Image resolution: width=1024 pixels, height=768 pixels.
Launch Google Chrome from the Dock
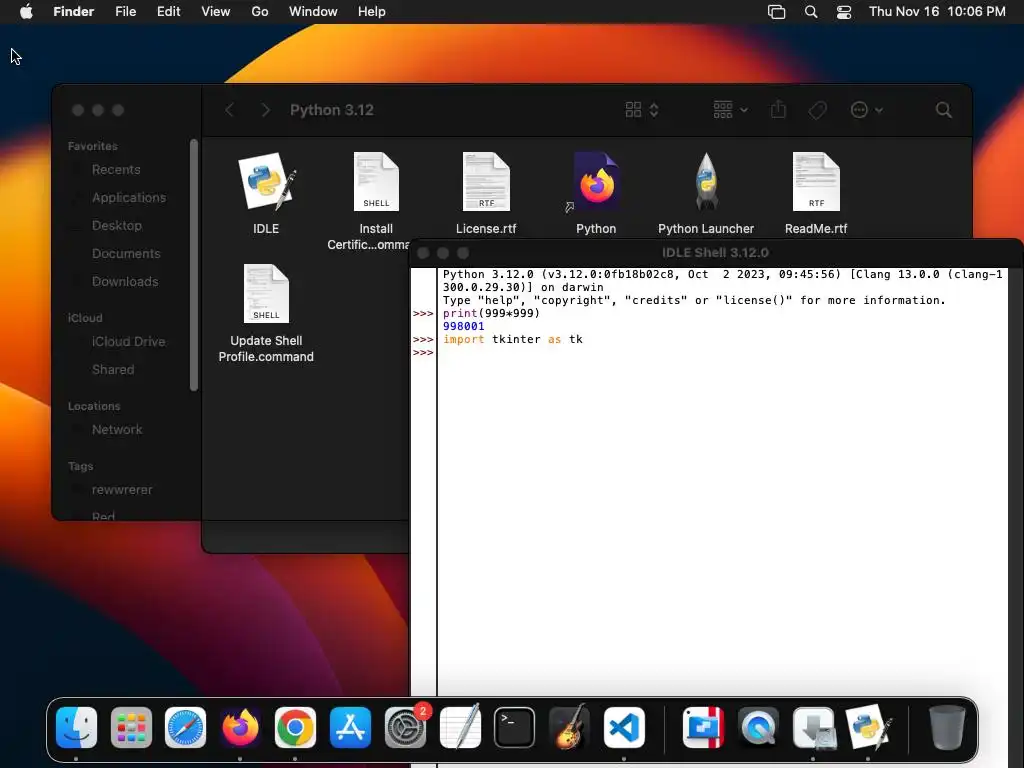pyautogui.click(x=295, y=728)
